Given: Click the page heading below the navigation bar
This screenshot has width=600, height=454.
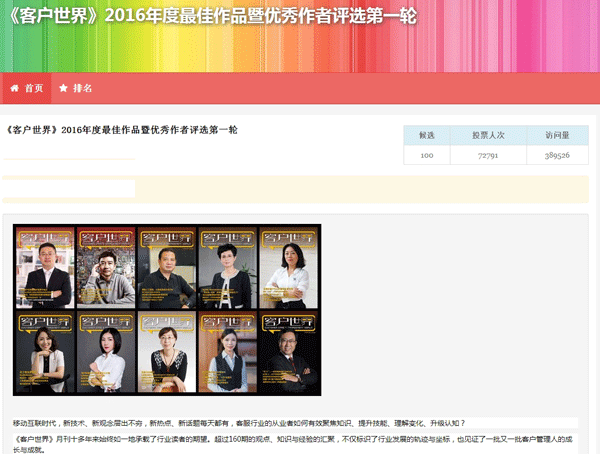Looking at the screenshot, I should pyautogui.click(x=121, y=130).
